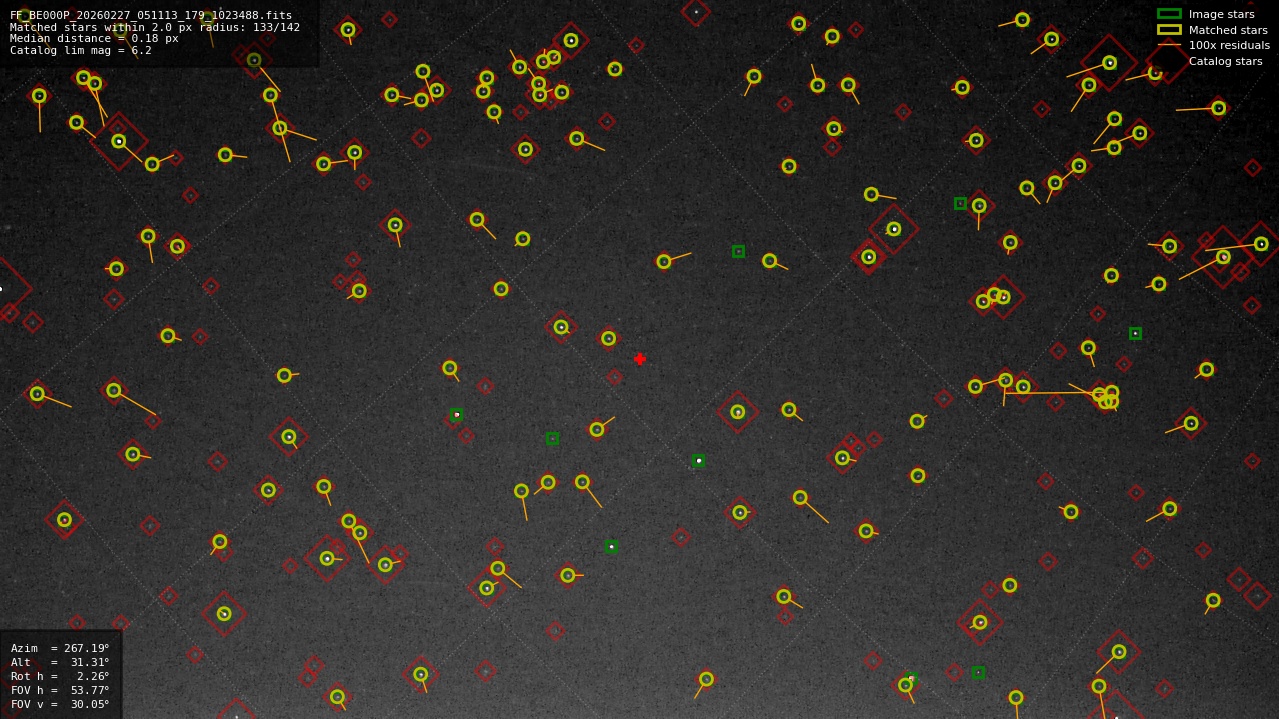Click the red center cross marker
The height and width of the screenshot is (719, 1279).
pos(640,359)
